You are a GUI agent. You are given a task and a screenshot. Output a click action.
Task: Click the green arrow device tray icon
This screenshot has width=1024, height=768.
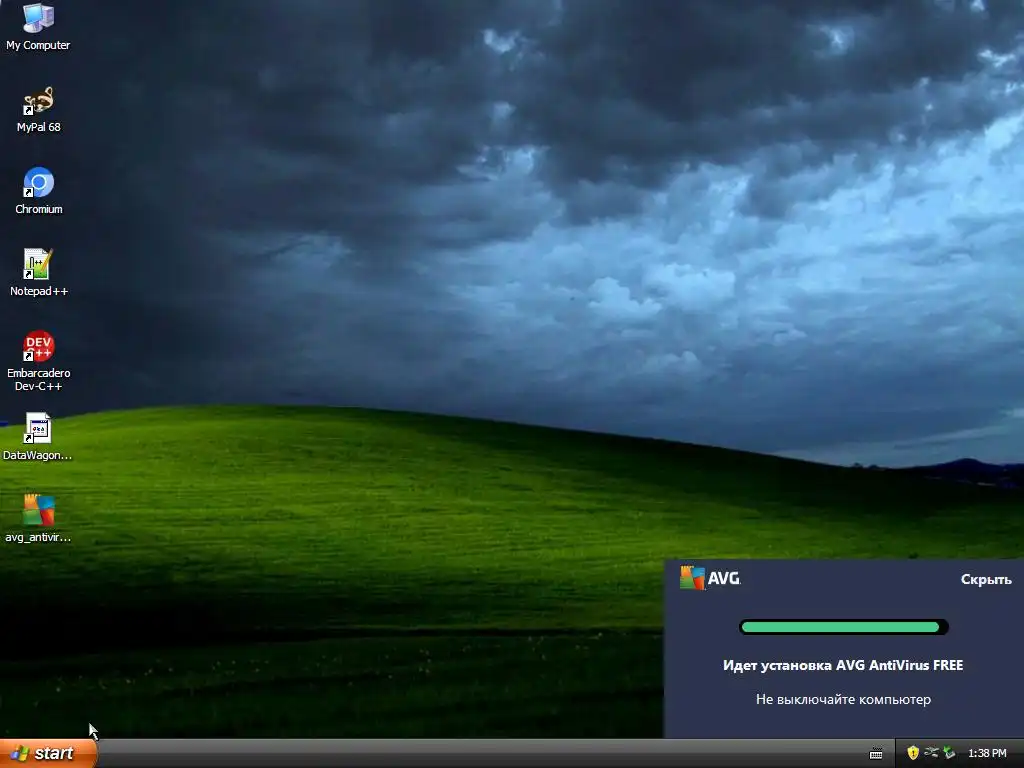pyautogui.click(x=949, y=753)
